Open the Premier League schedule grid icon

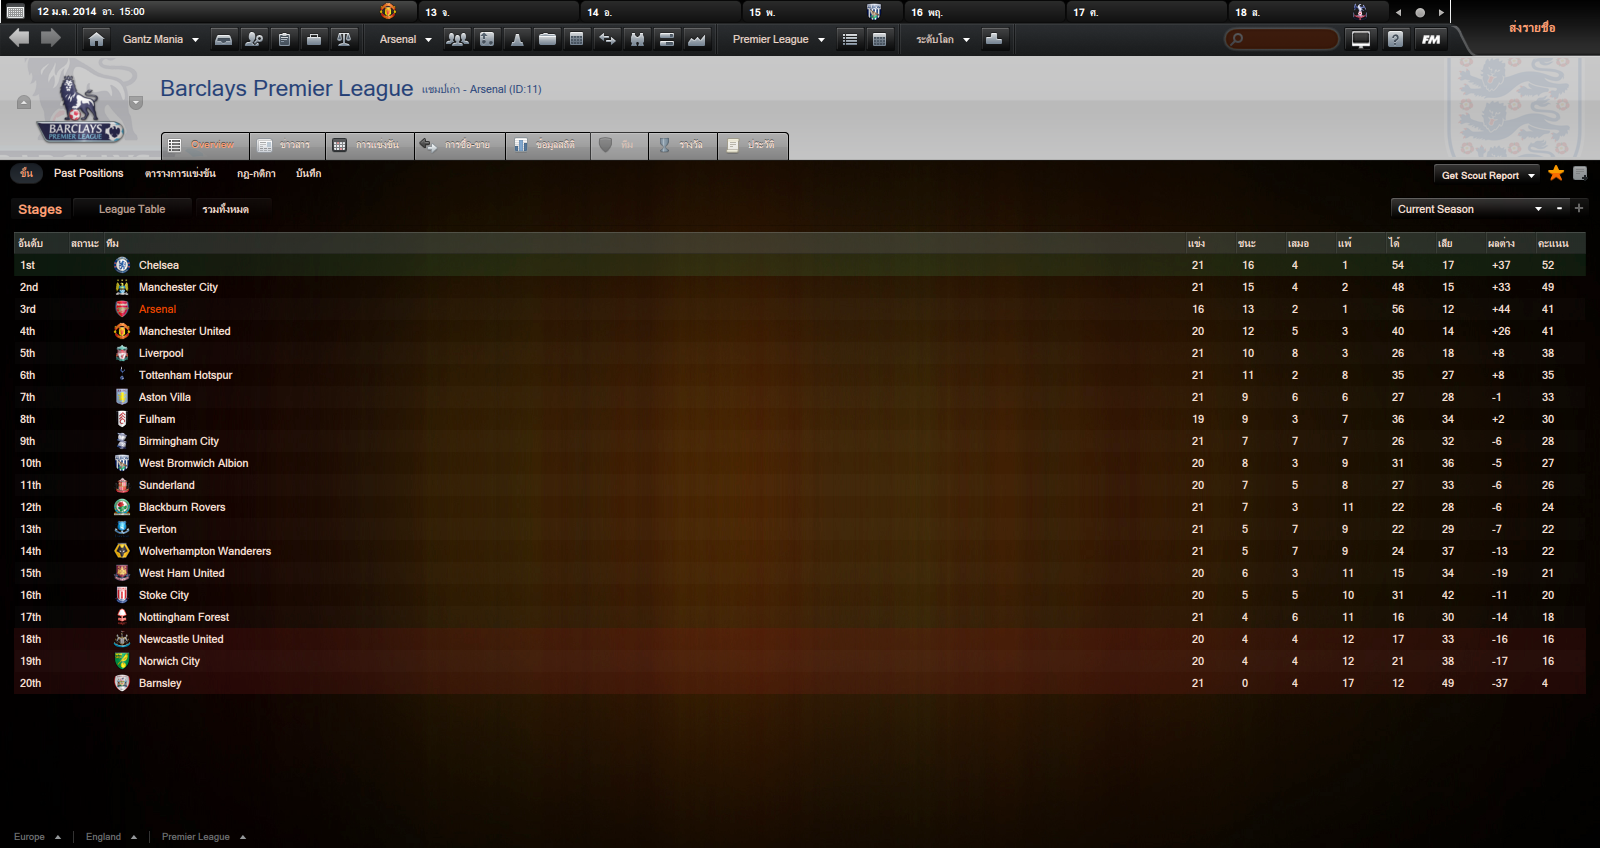click(x=880, y=39)
